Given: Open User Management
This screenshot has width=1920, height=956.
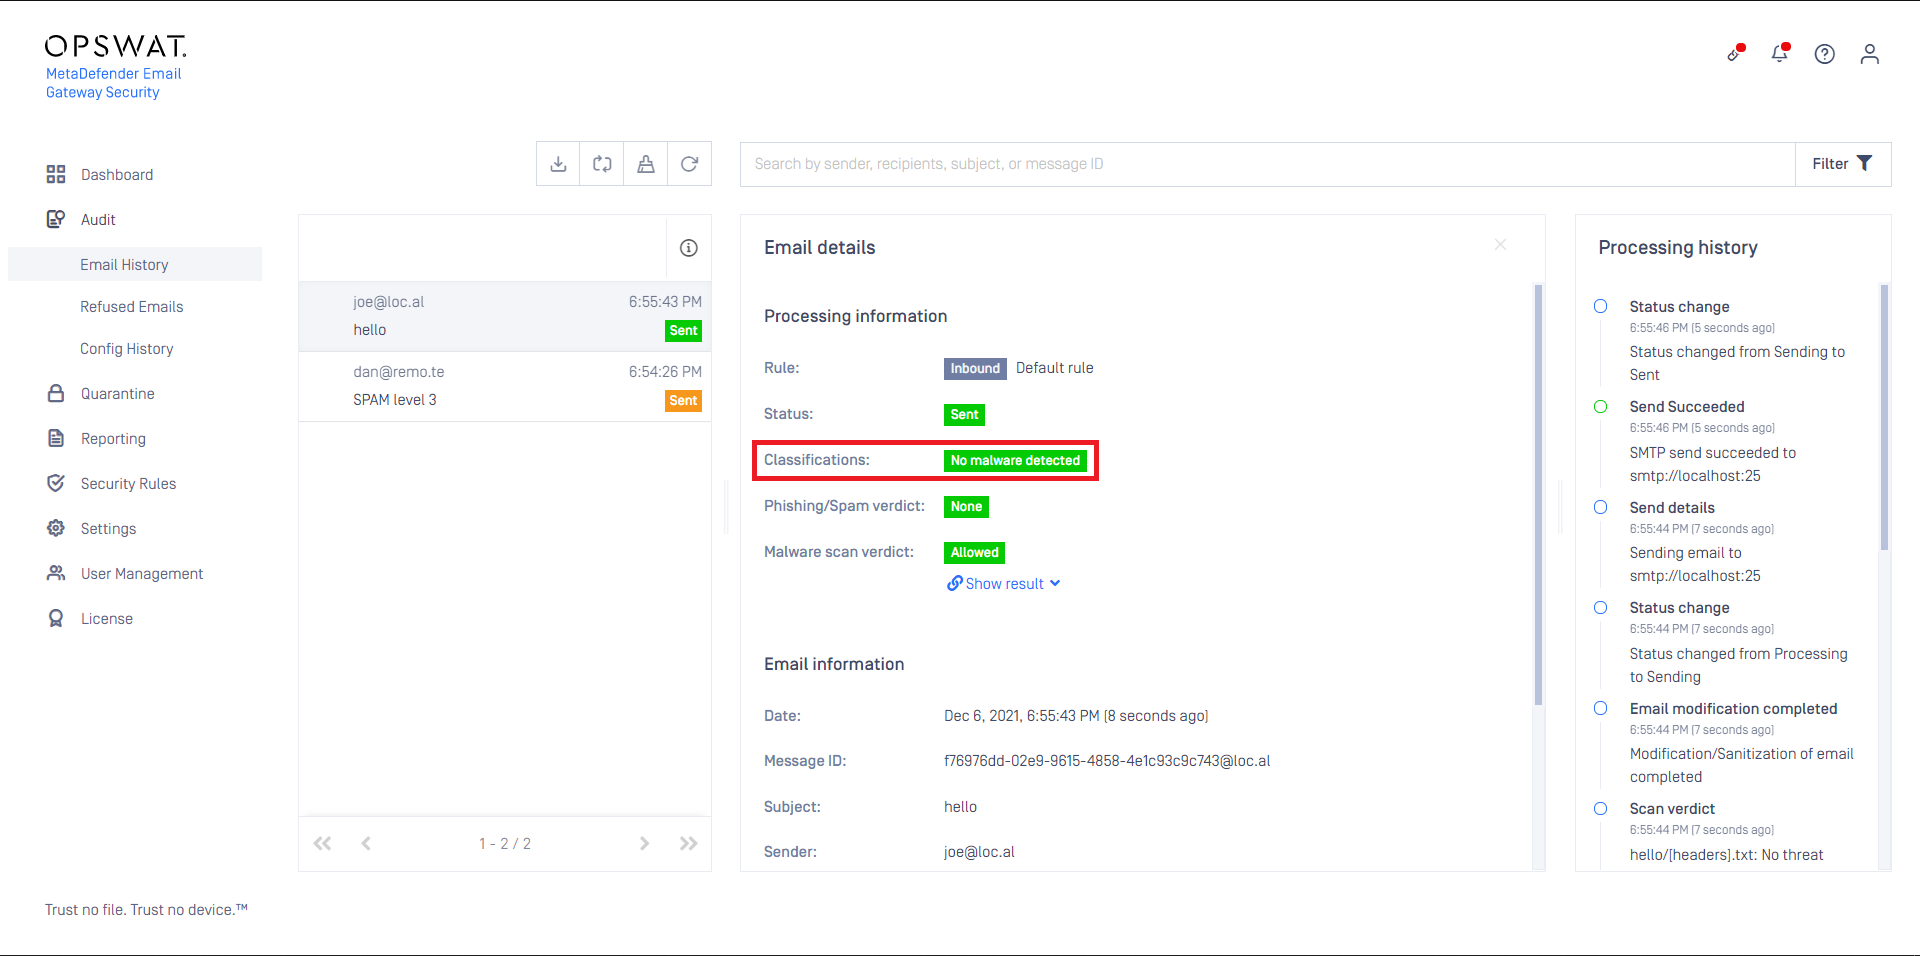Looking at the screenshot, I should (141, 574).
